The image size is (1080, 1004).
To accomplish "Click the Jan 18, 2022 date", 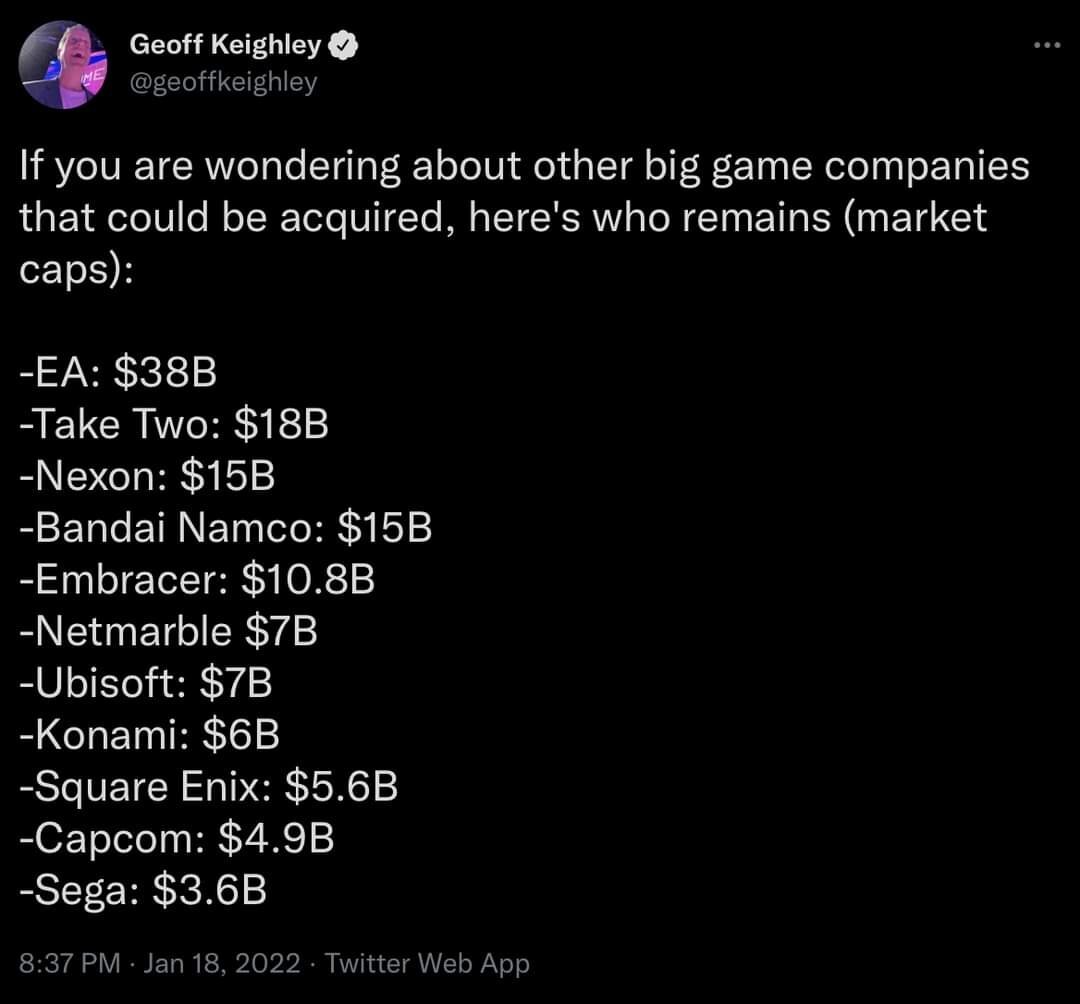I will [222, 963].
